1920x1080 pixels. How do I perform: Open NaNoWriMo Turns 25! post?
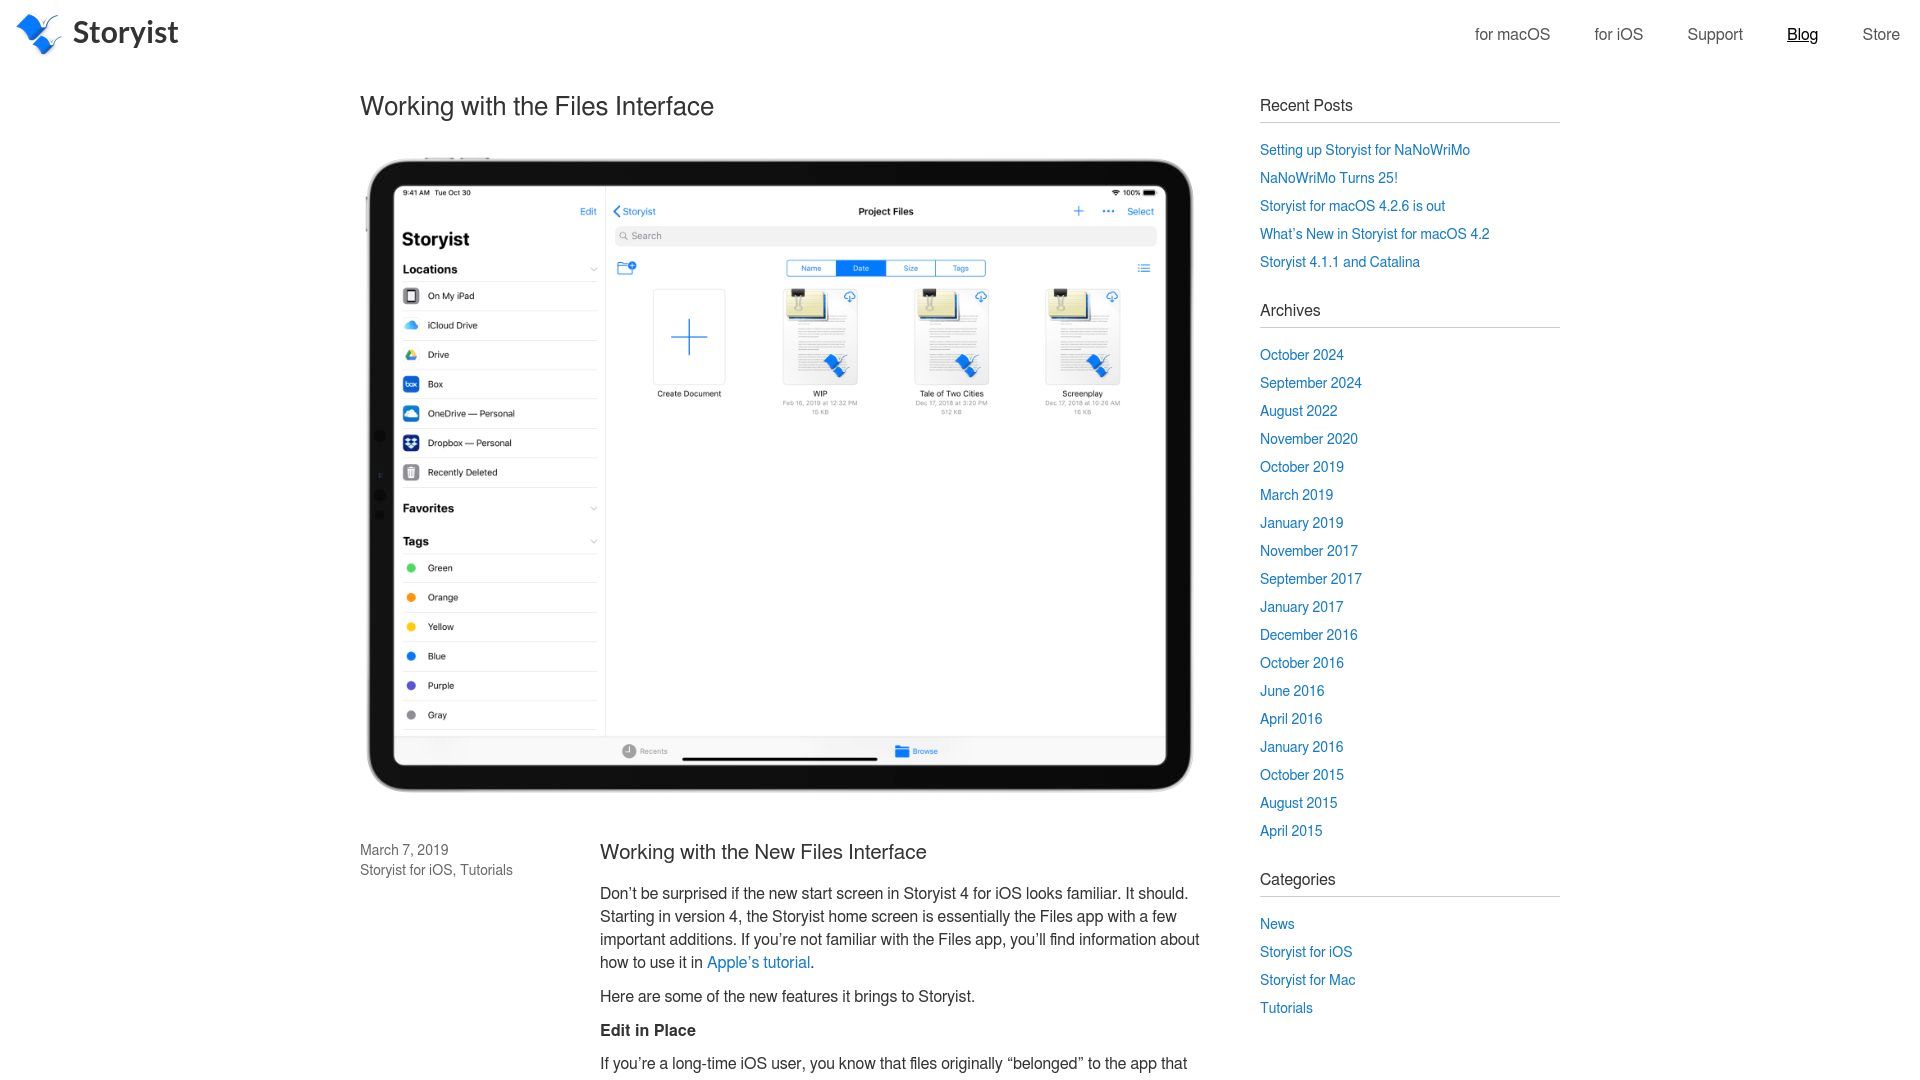pyautogui.click(x=1328, y=178)
